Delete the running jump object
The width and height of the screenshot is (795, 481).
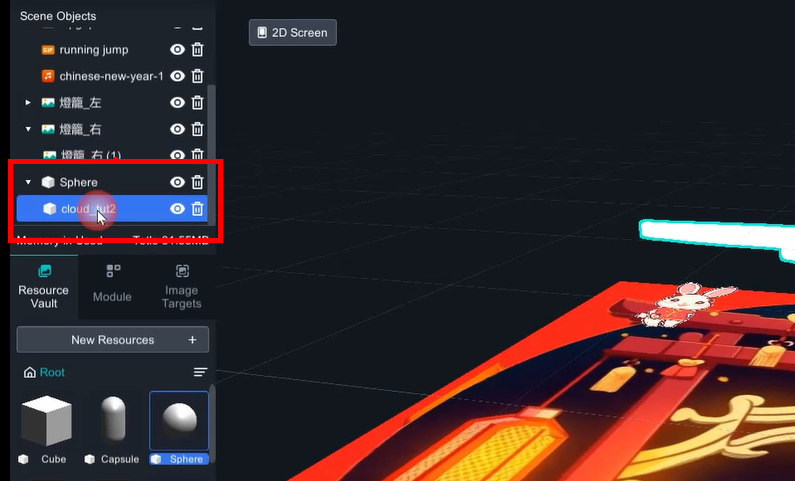[x=198, y=50]
